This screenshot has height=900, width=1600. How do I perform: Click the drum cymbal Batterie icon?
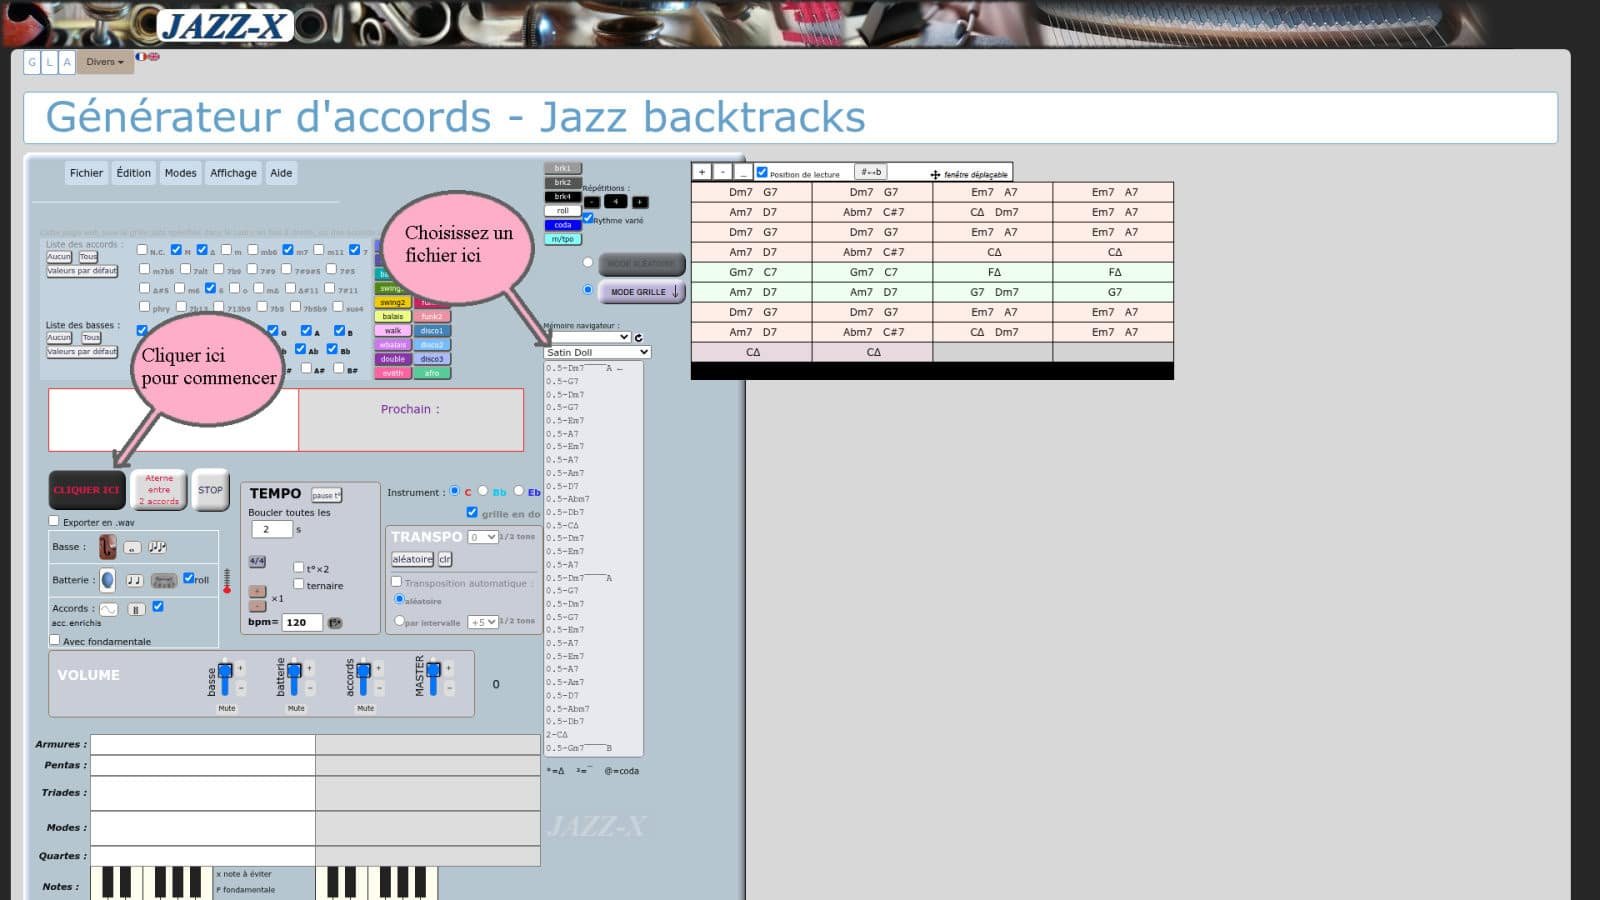pyautogui.click(x=107, y=580)
